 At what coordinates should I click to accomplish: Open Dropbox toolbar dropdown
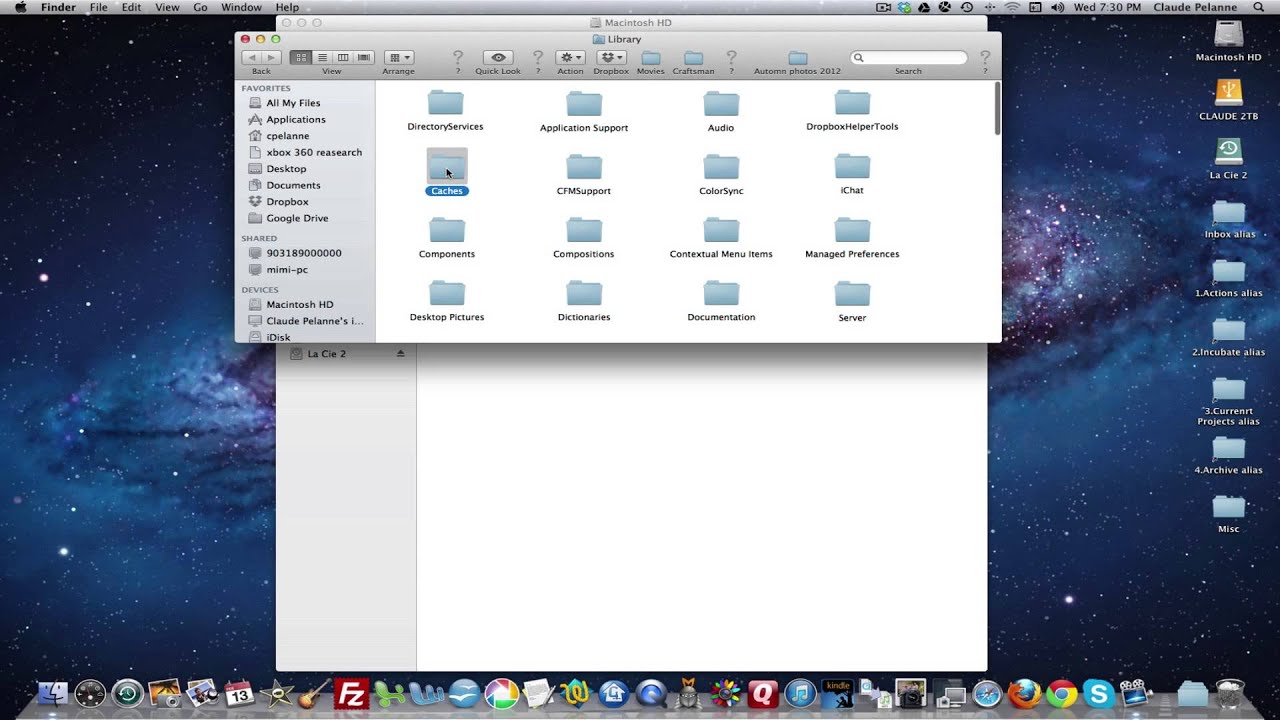(611, 58)
